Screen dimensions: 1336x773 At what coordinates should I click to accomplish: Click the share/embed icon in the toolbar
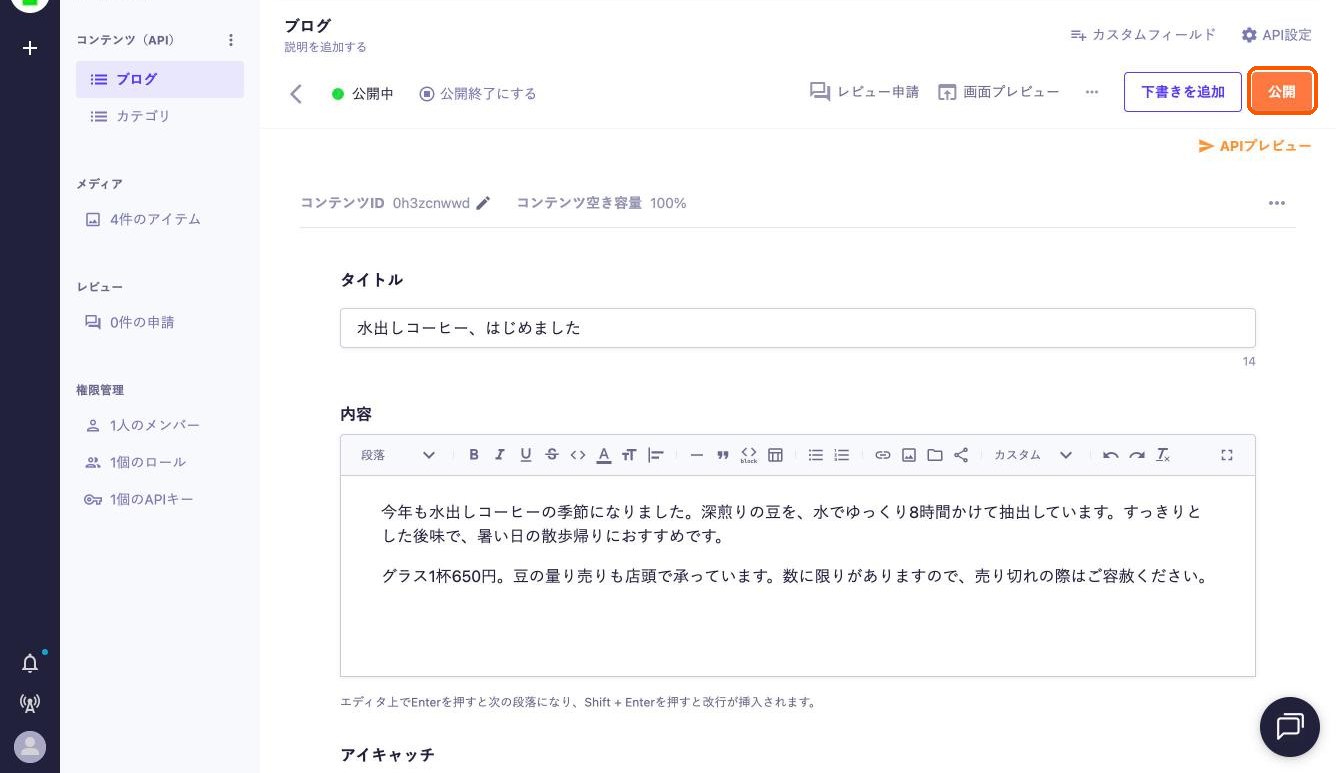pyautogui.click(x=961, y=455)
